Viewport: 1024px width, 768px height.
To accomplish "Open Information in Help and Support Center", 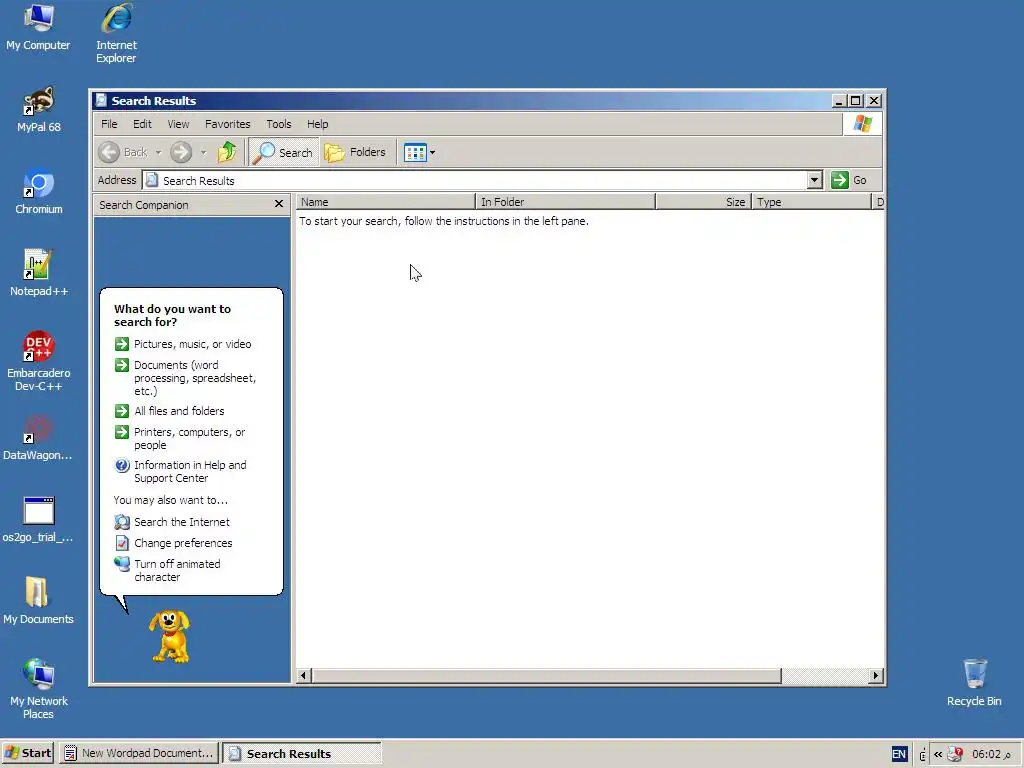I will pyautogui.click(x=181, y=472).
